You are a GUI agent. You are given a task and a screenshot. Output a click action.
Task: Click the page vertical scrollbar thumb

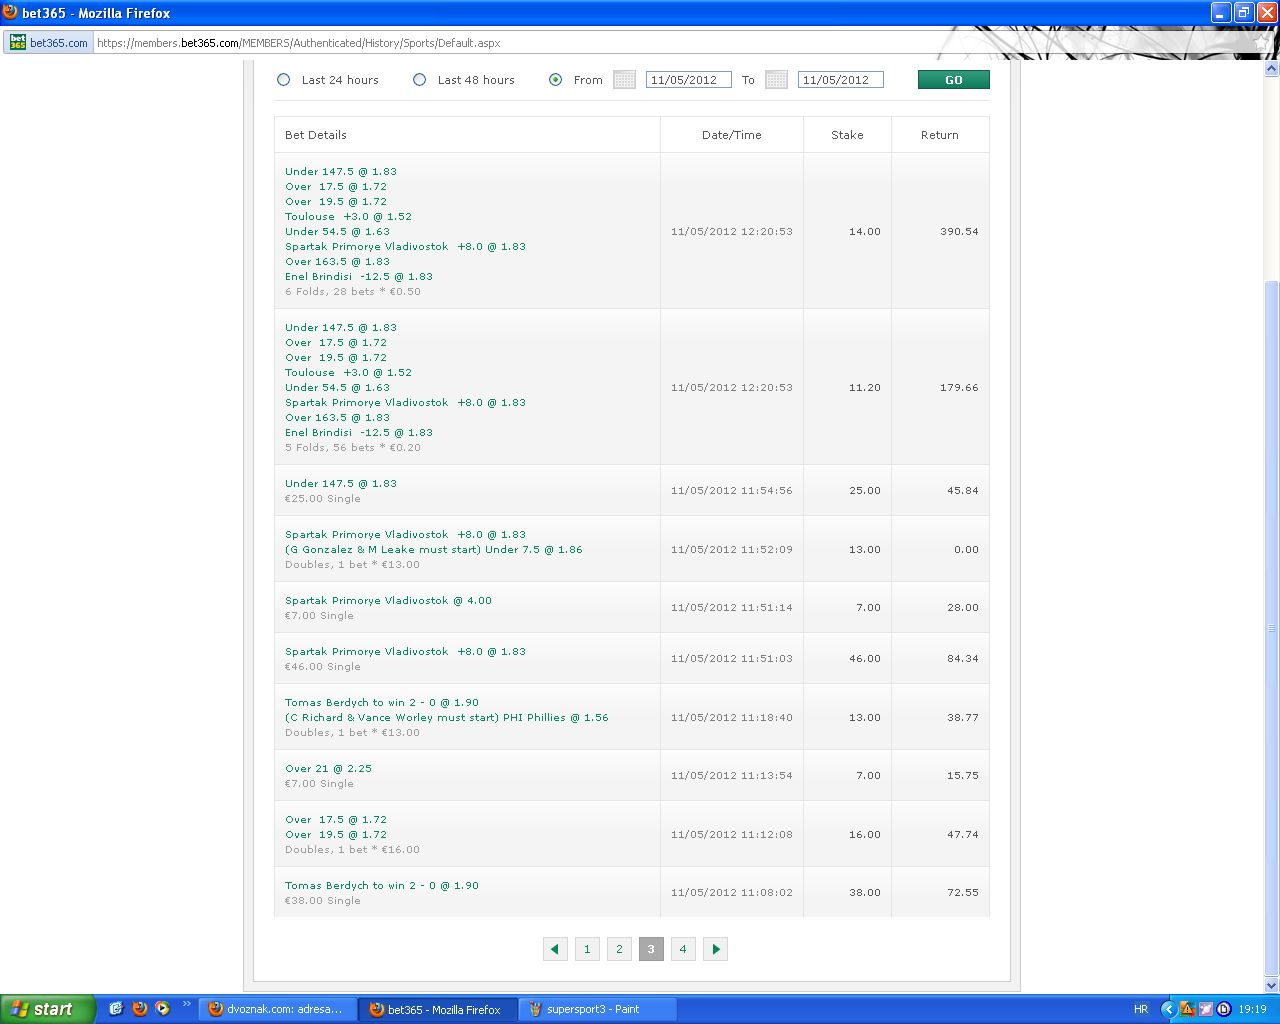(x=1272, y=627)
